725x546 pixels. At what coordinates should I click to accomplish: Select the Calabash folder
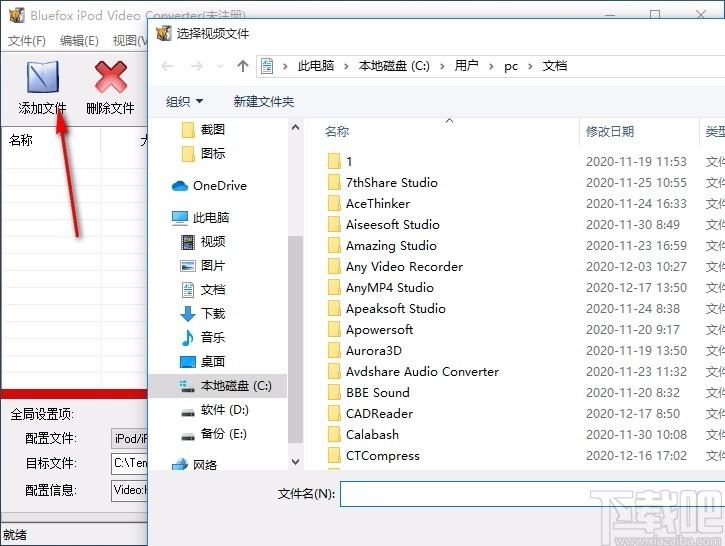(363, 435)
